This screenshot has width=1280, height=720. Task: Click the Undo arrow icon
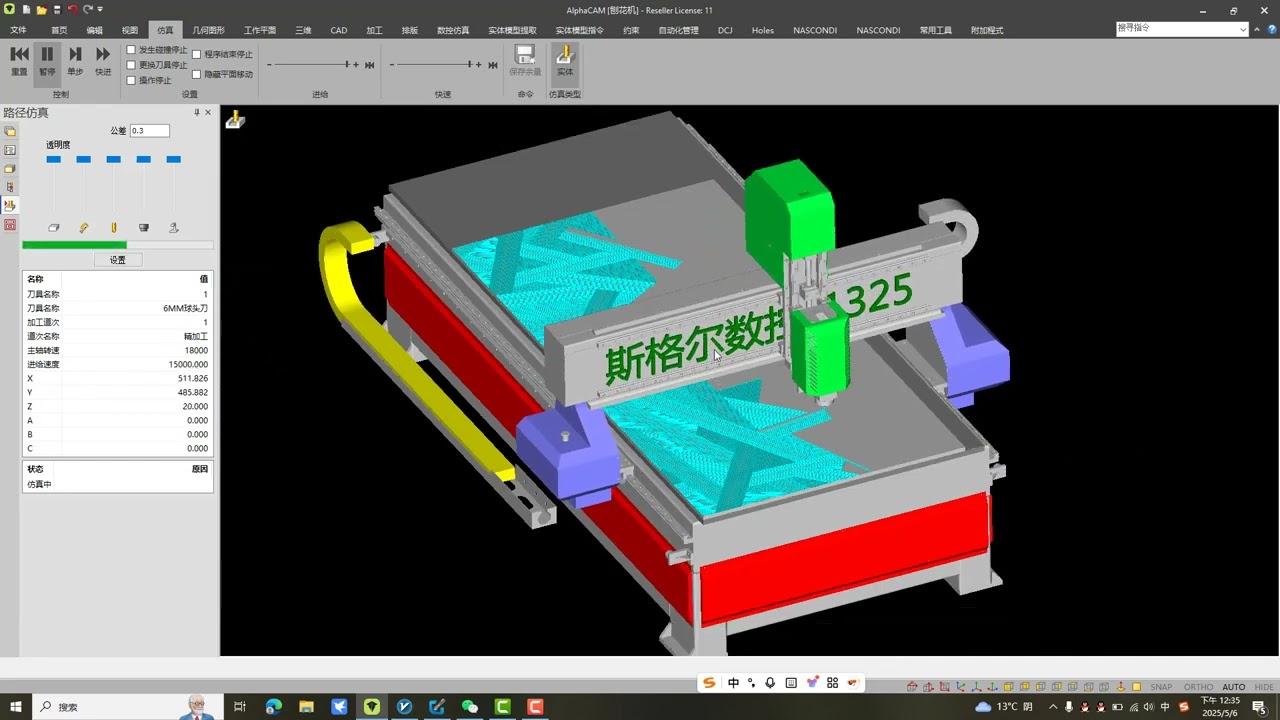72,9
